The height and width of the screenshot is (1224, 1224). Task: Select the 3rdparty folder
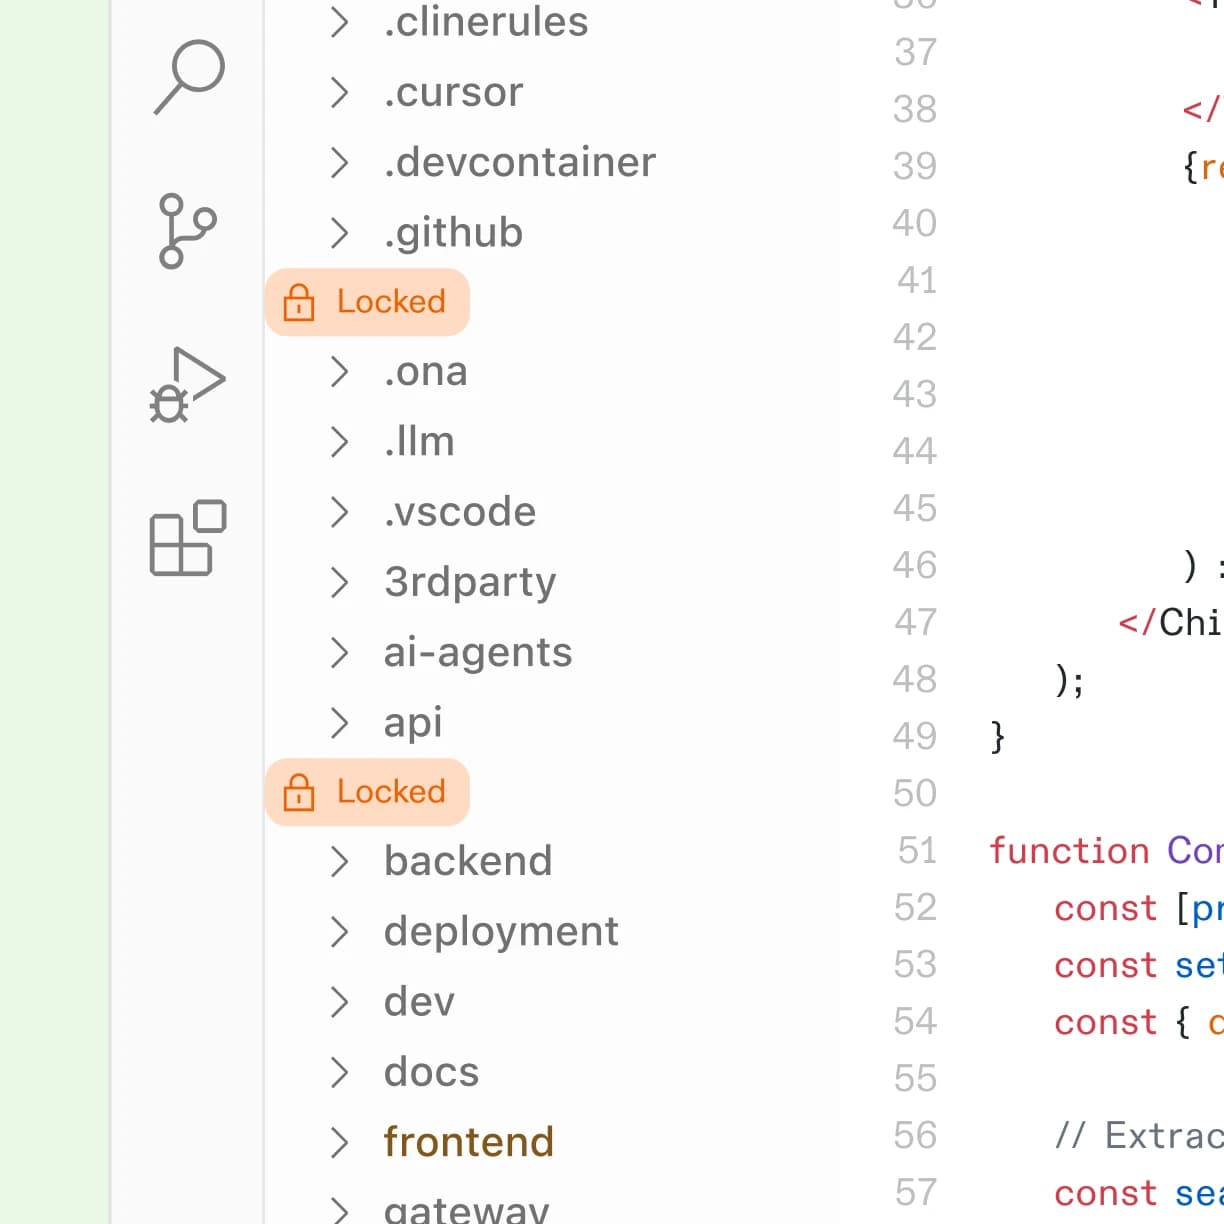tap(470, 582)
